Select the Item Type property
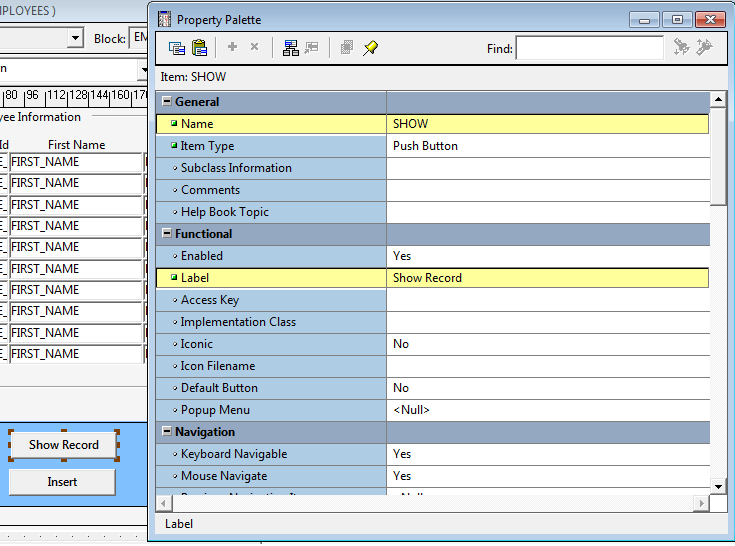Viewport: 735px width, 546px height. pyautogui.click(x=271, y=146)
